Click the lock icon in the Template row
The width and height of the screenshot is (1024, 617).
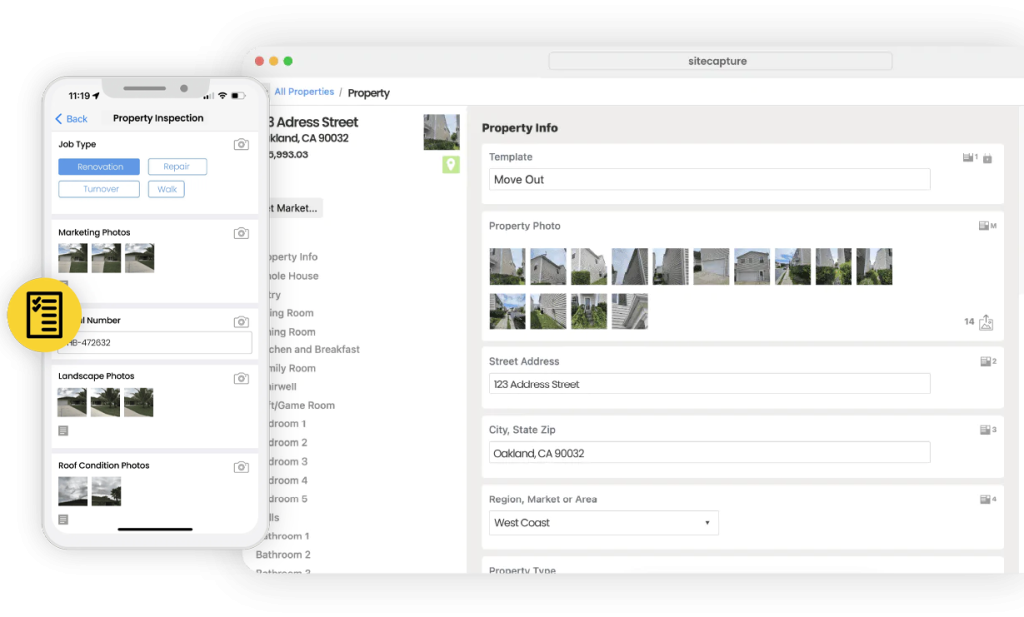pos(987,158)
